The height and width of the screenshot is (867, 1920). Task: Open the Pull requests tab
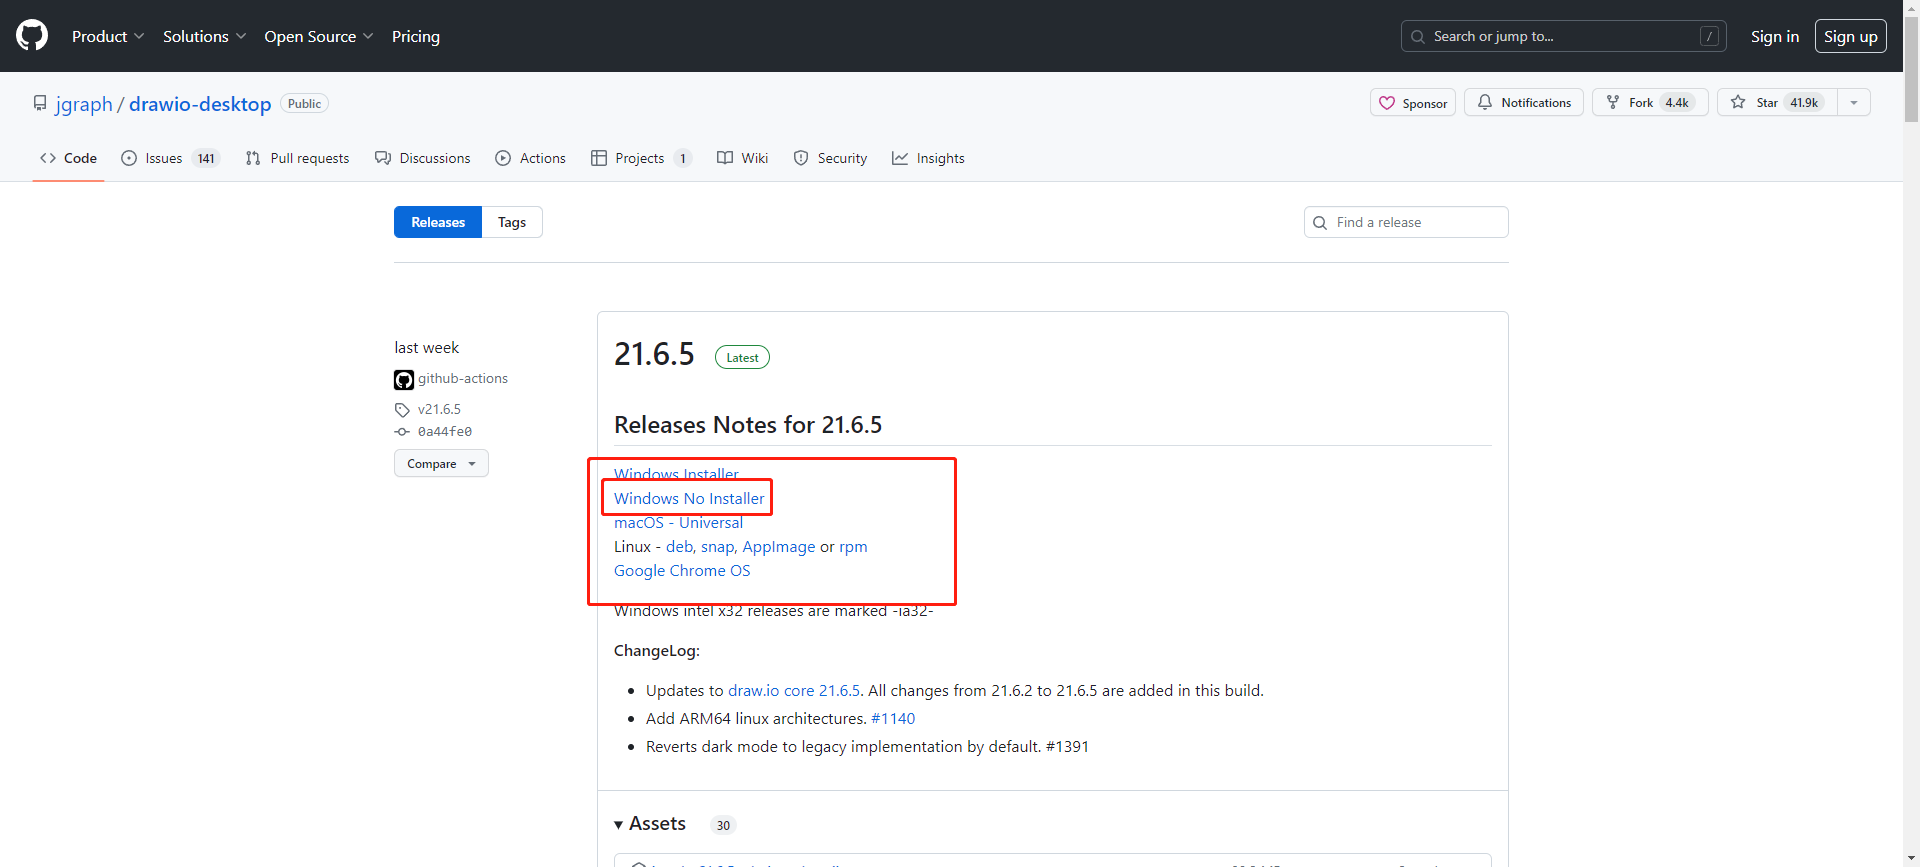click(297, 158)
